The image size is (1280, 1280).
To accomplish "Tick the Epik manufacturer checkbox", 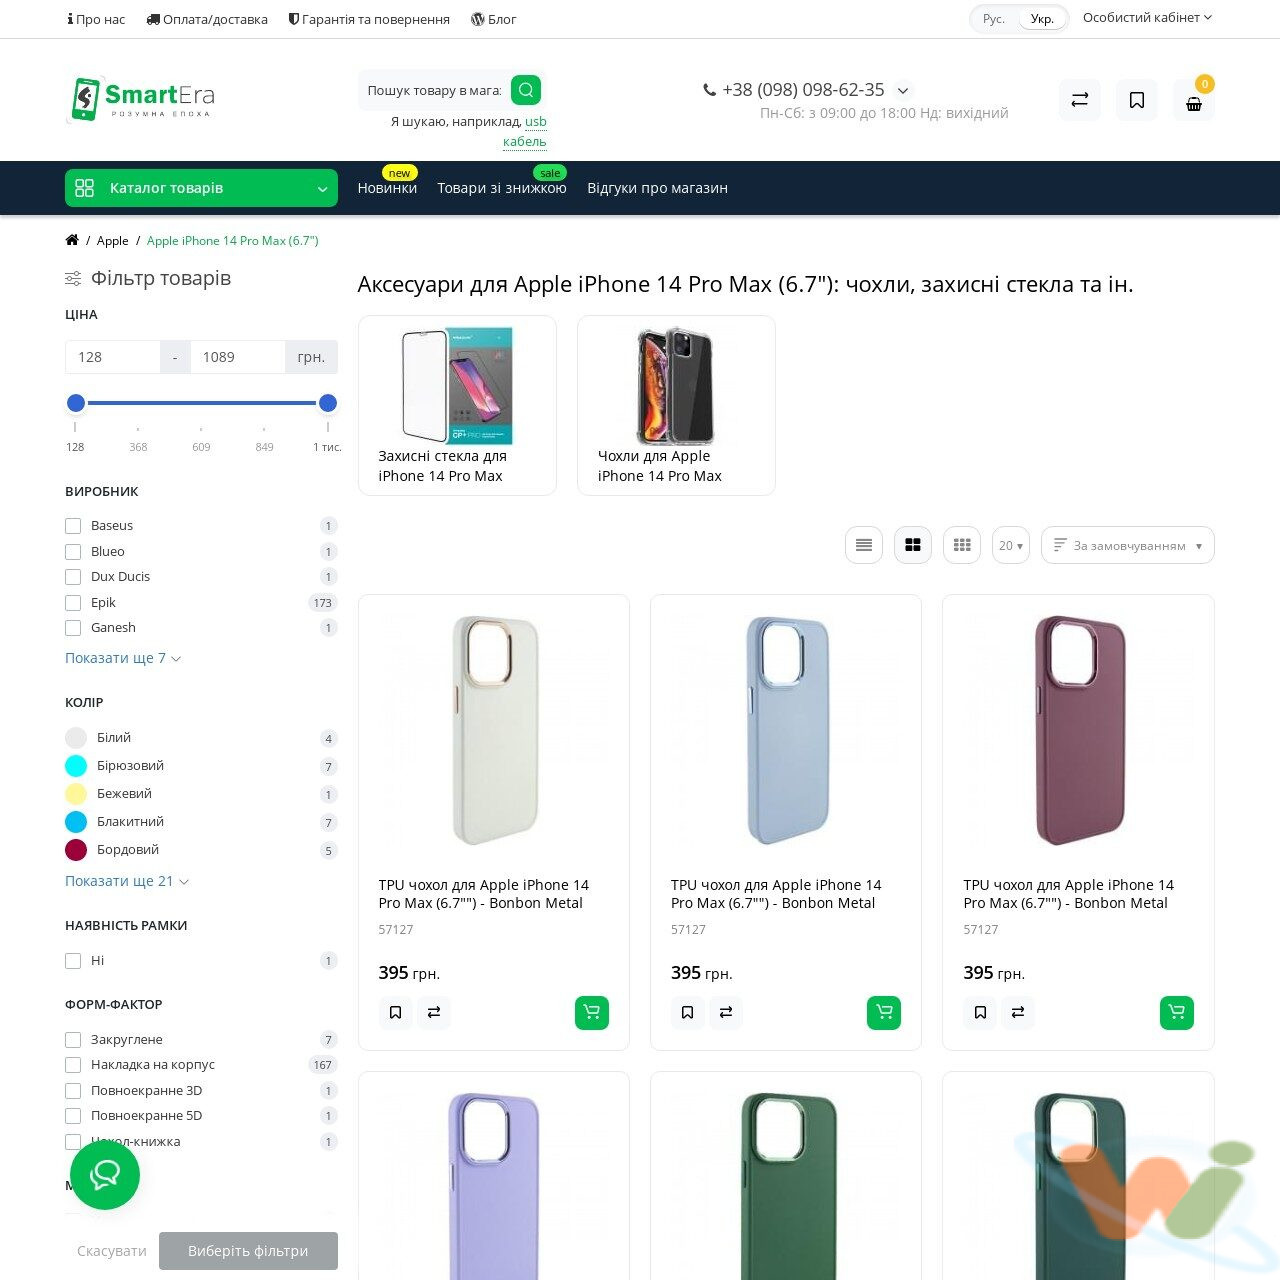I will pyautogui.click(x=73, y=603).
